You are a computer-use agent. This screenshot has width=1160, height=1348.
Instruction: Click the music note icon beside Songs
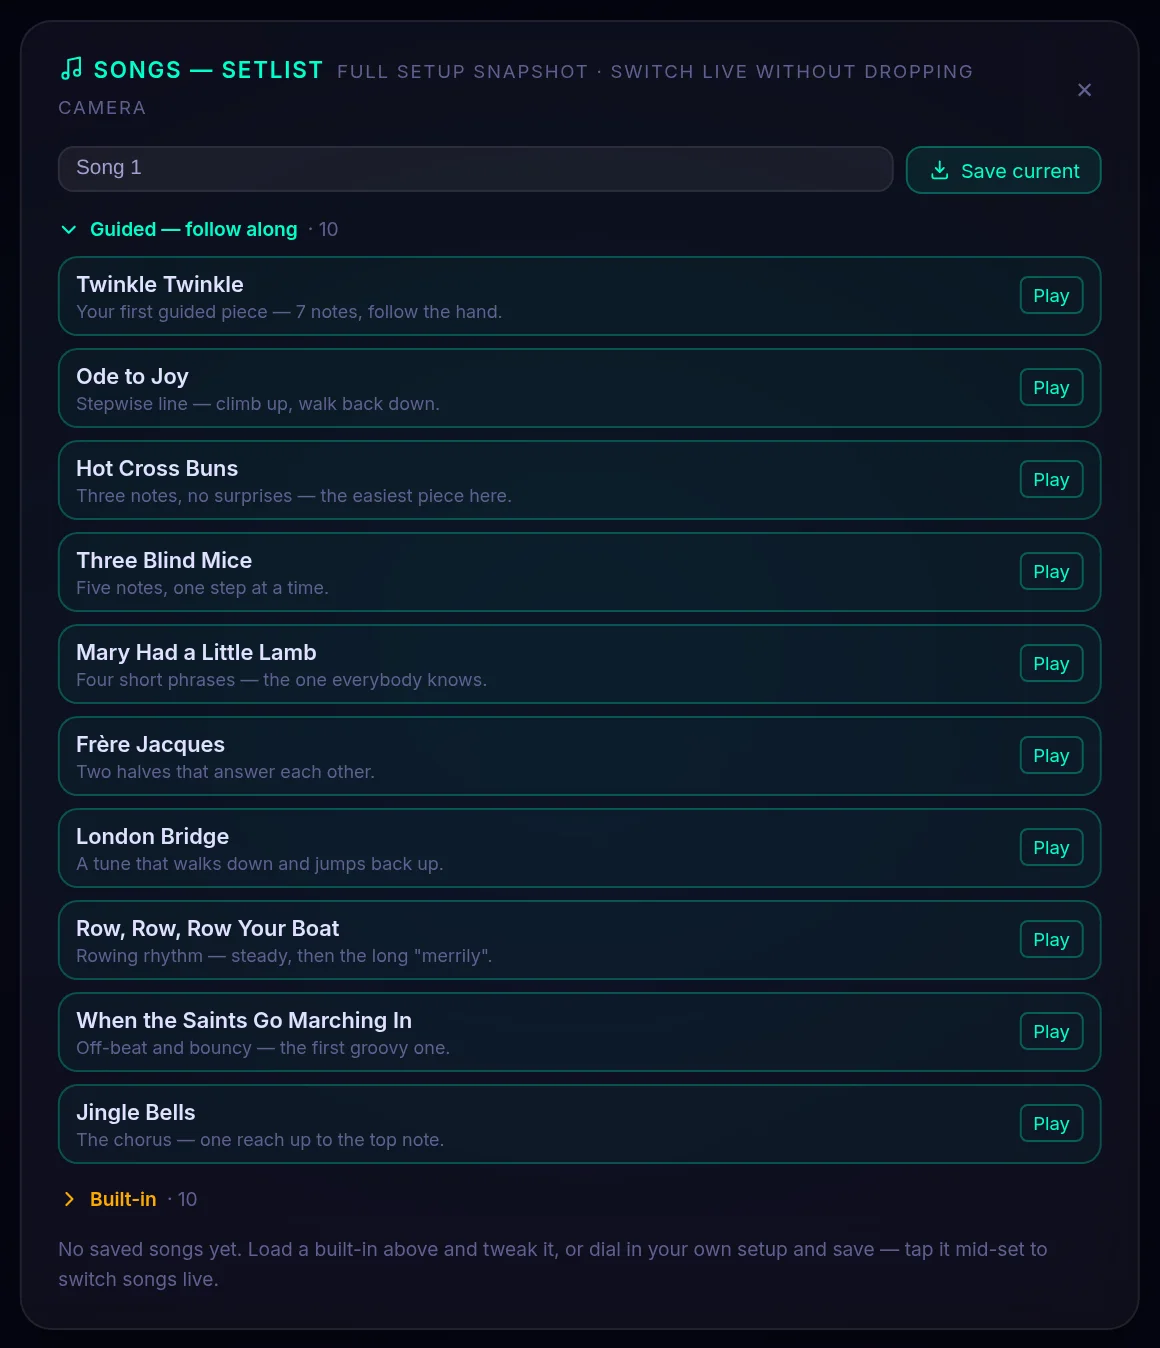point(71,69)
